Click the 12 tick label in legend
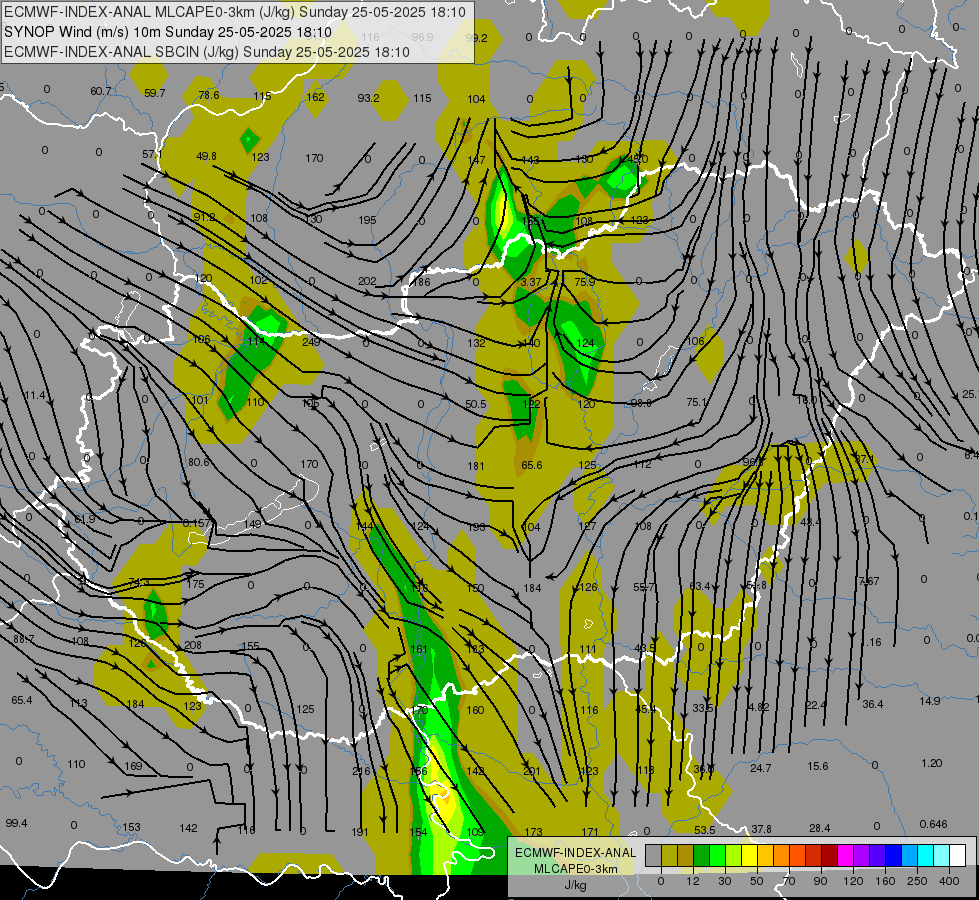 [692, 881]
